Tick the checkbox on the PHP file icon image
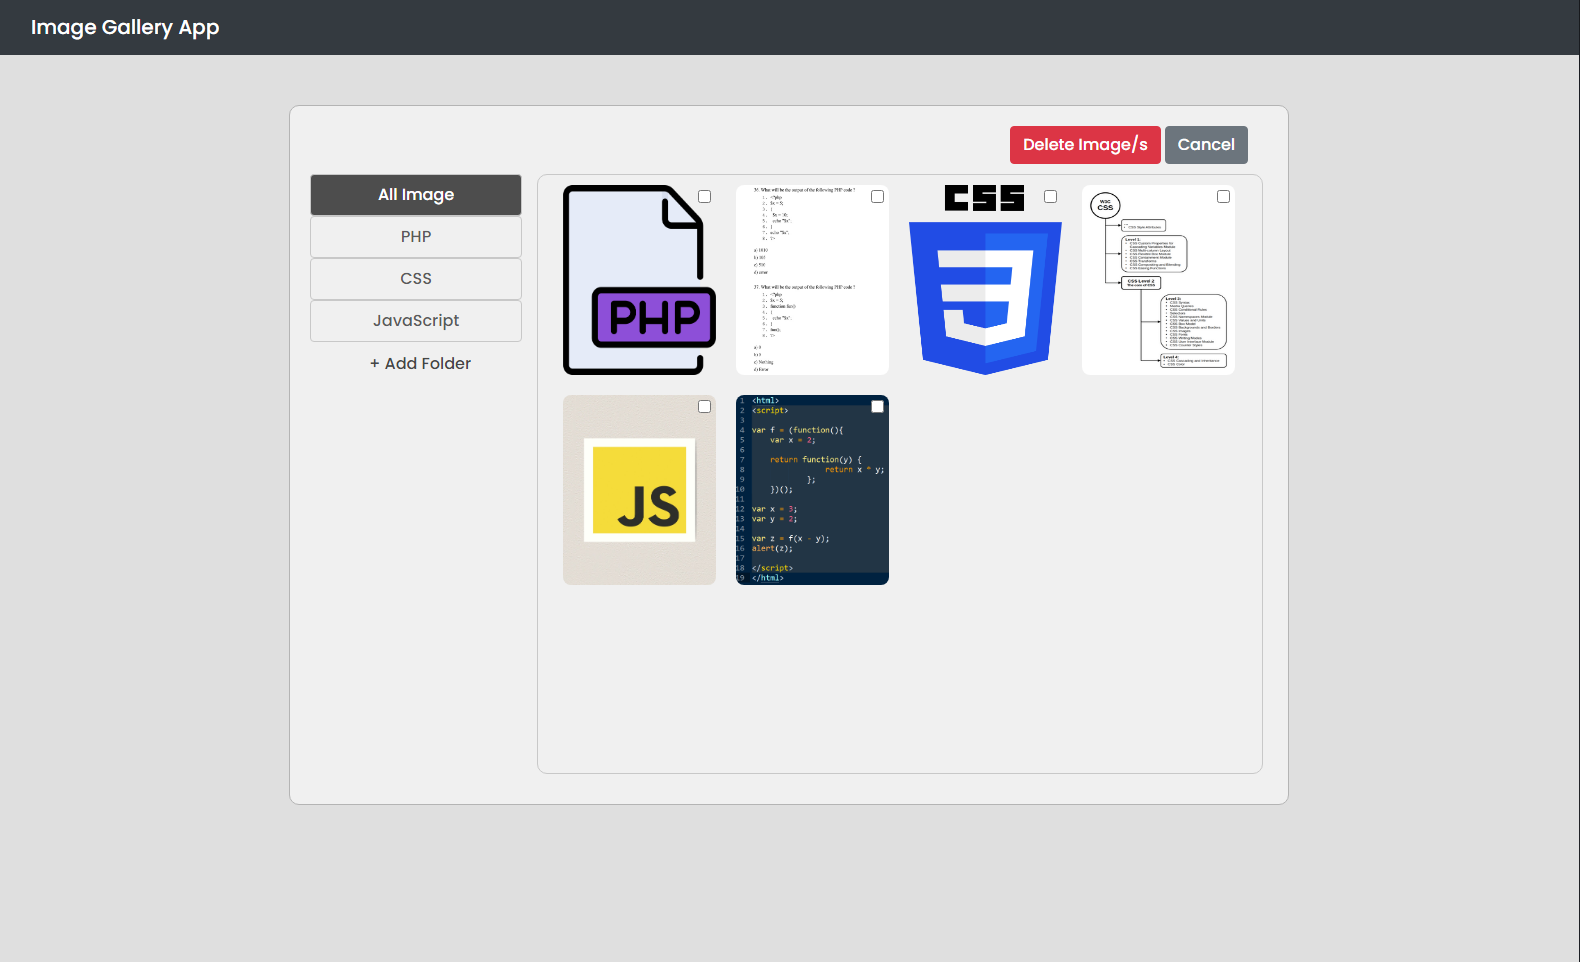This screenshot has height=965, width=1582. click(x=705, y=197)
